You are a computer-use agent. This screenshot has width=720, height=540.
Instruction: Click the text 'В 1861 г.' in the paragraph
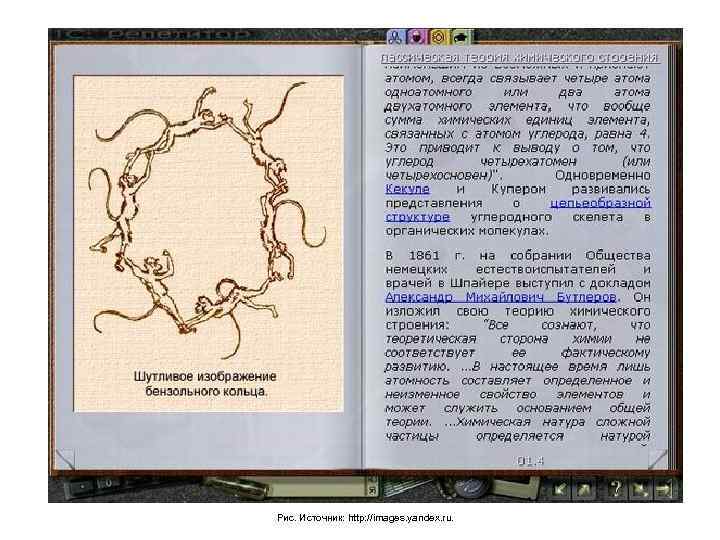click(425, 255)
